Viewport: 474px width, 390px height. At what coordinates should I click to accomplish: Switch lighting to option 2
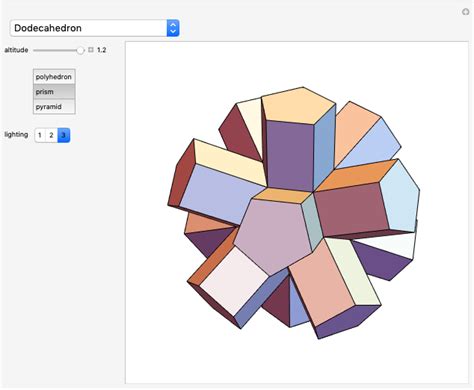[51, 135]
